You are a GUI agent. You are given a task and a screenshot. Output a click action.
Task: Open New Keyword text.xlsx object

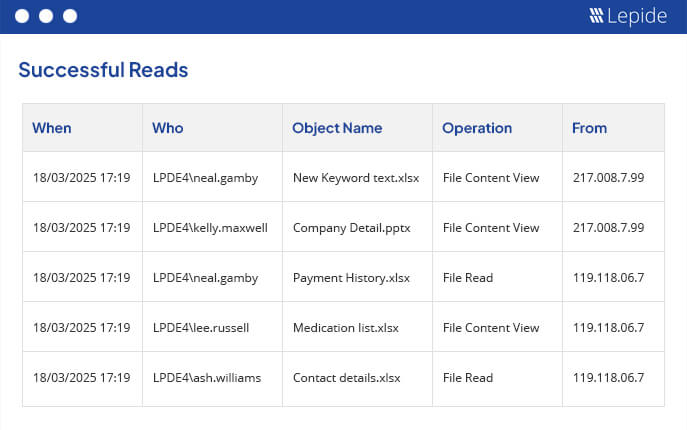pos(356,178)
